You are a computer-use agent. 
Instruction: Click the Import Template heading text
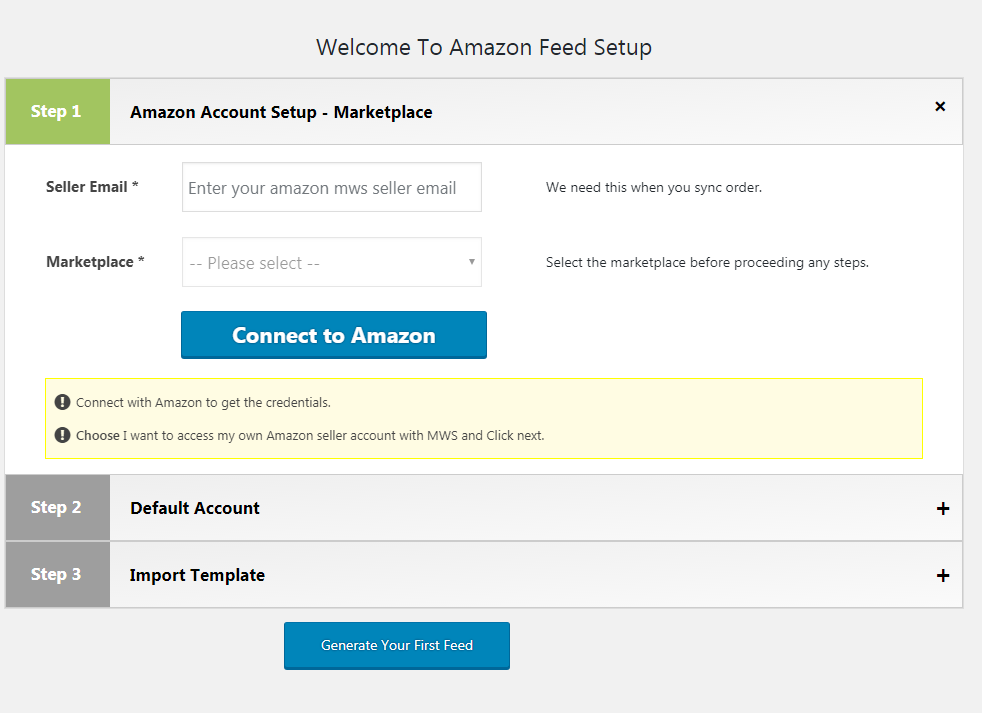(x=197, y=575)
